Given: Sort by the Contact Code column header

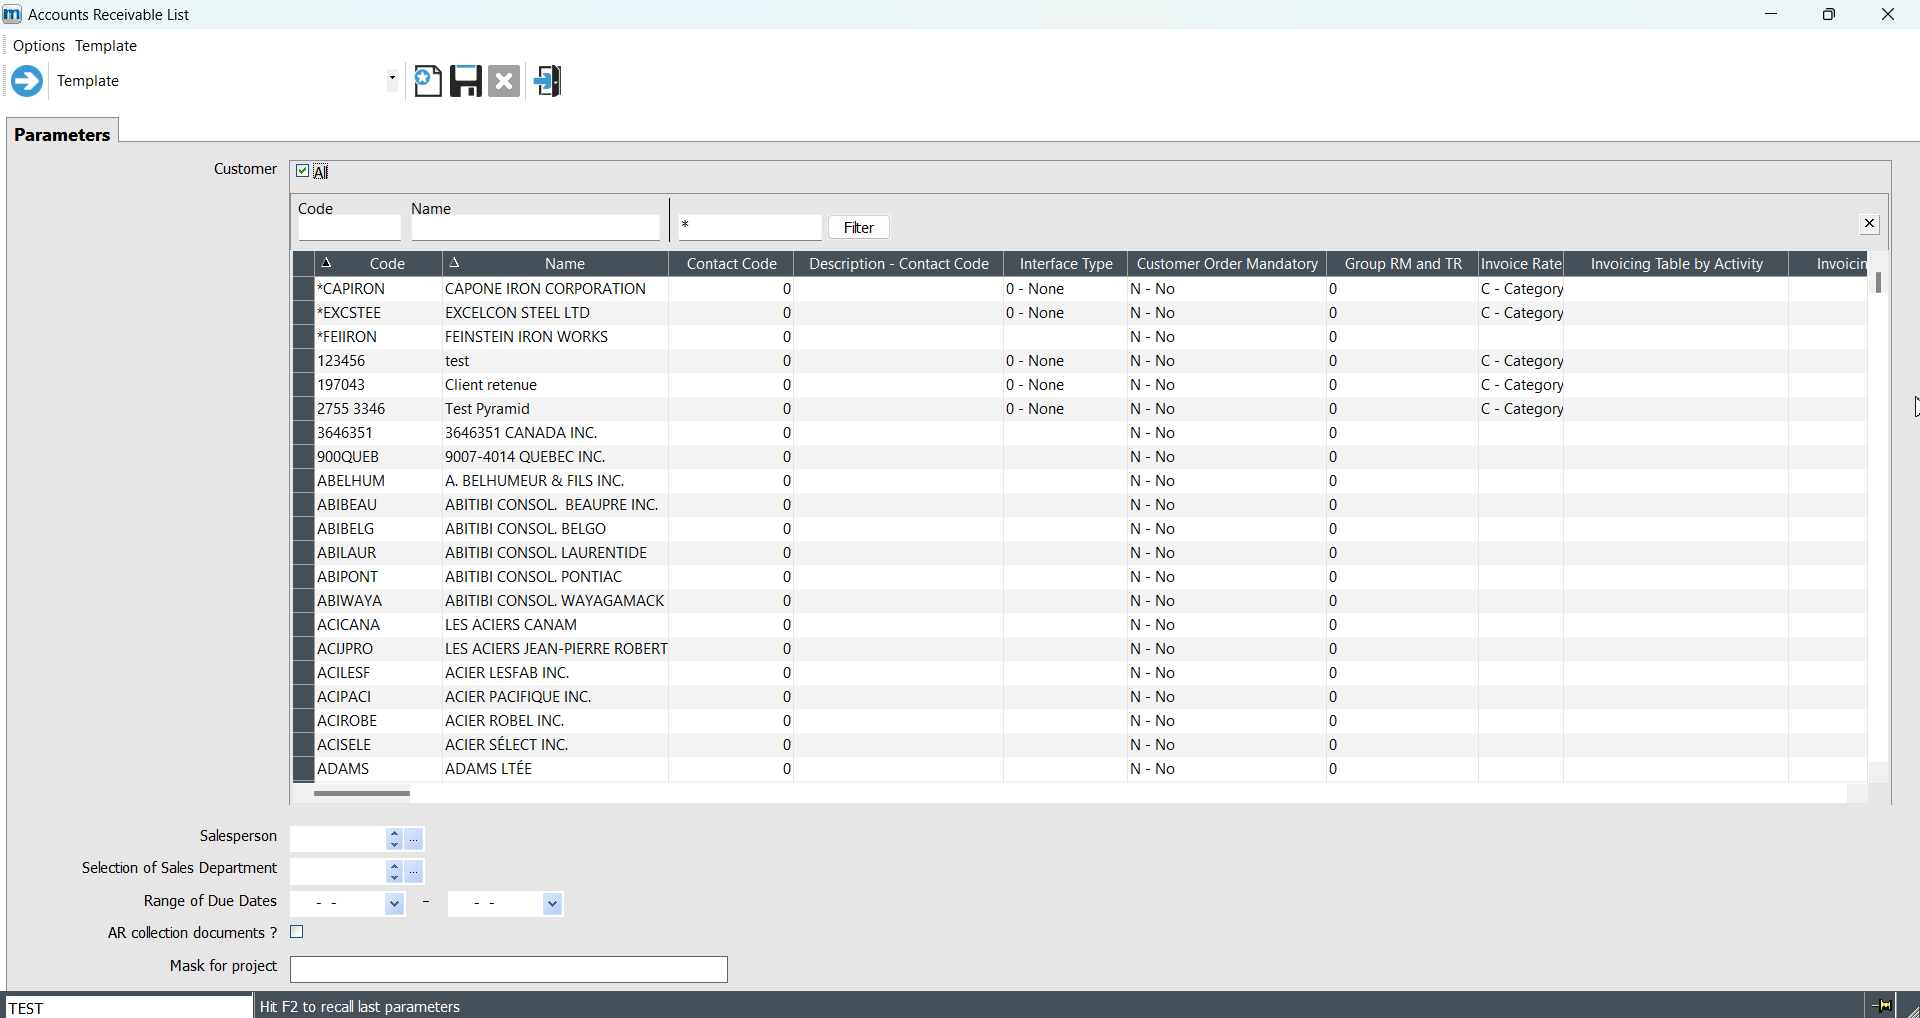Looking at the screenshot, I should 731,264.
